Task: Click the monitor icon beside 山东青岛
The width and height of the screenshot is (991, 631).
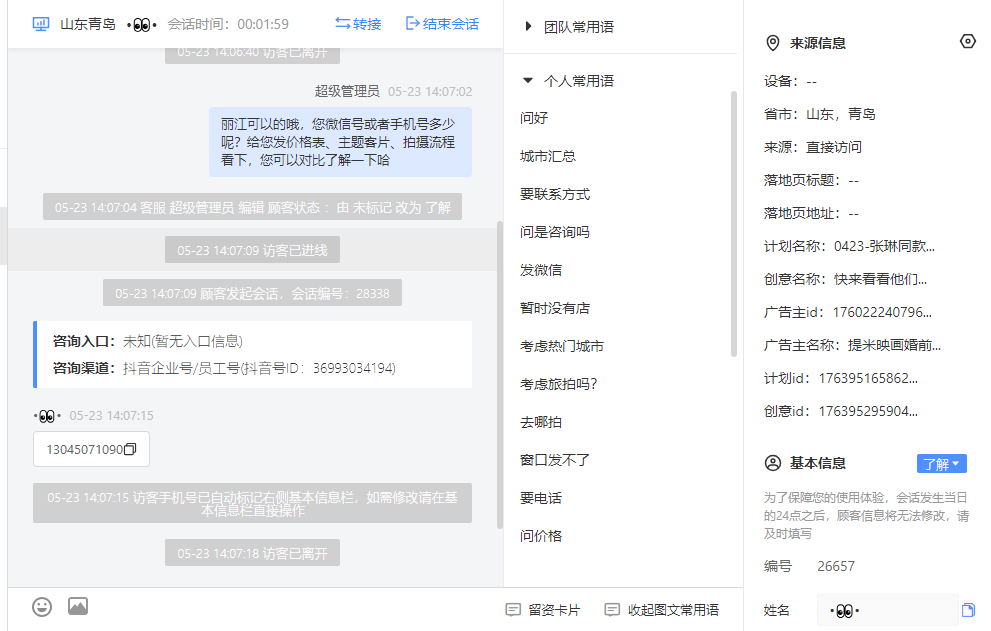Action: tap(40, 24)
